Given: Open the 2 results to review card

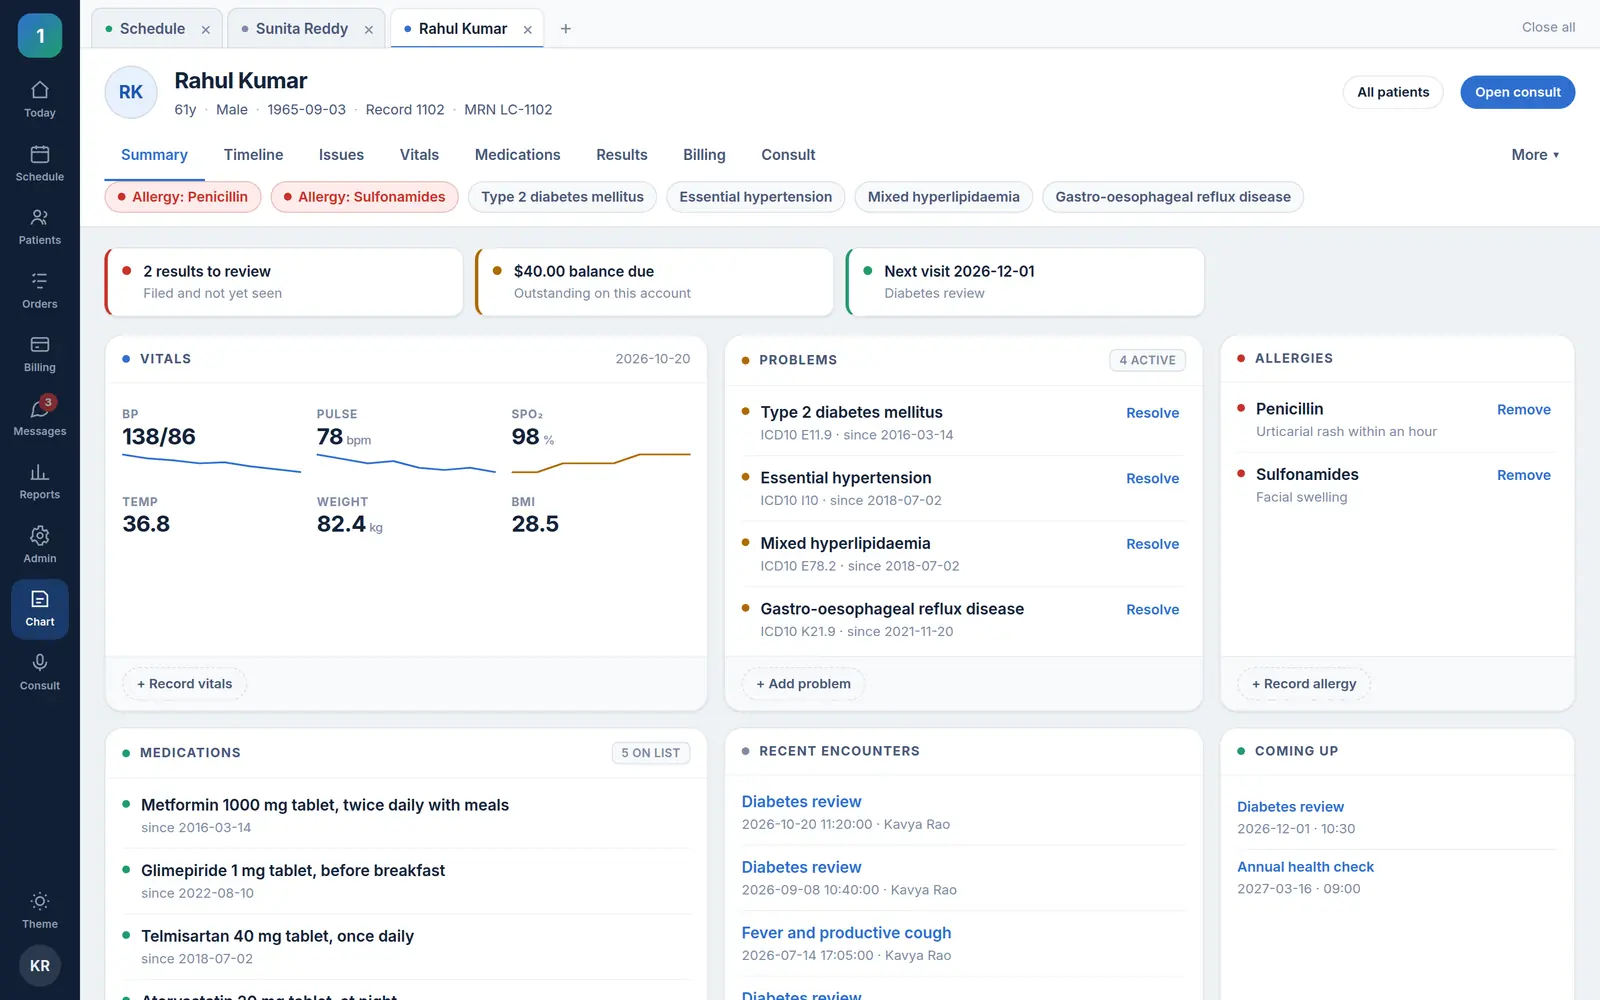Looking at the screenshot, I should (x=284, y=282).
